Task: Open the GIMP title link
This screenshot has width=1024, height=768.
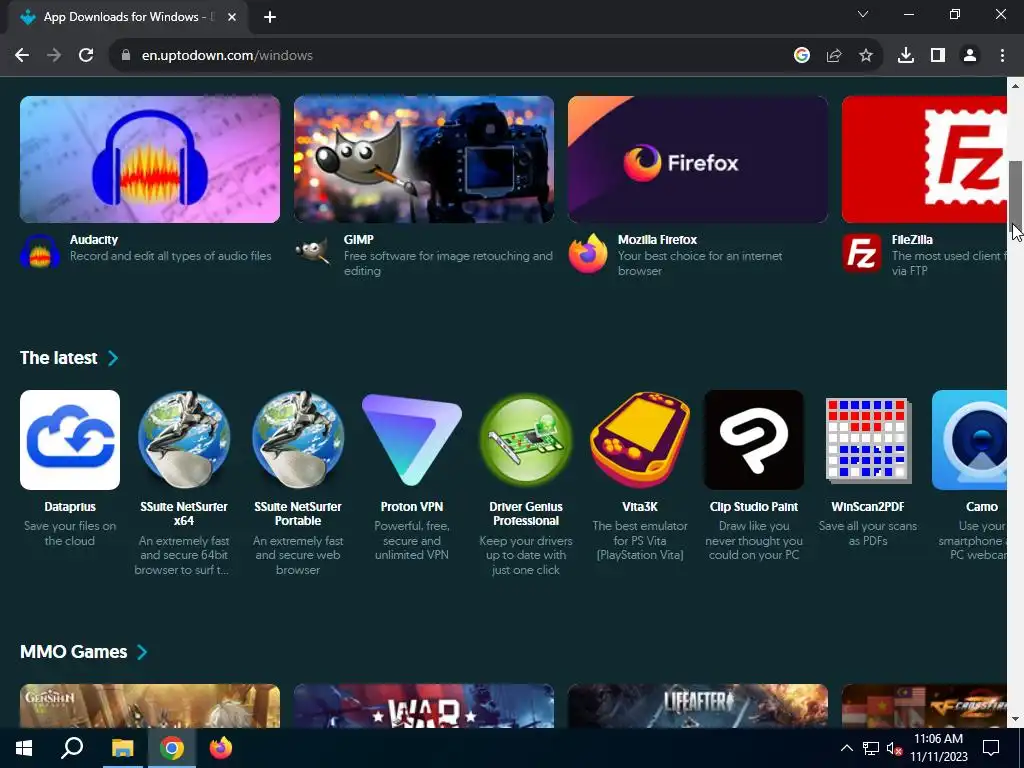Action: (x=359, y=240)
